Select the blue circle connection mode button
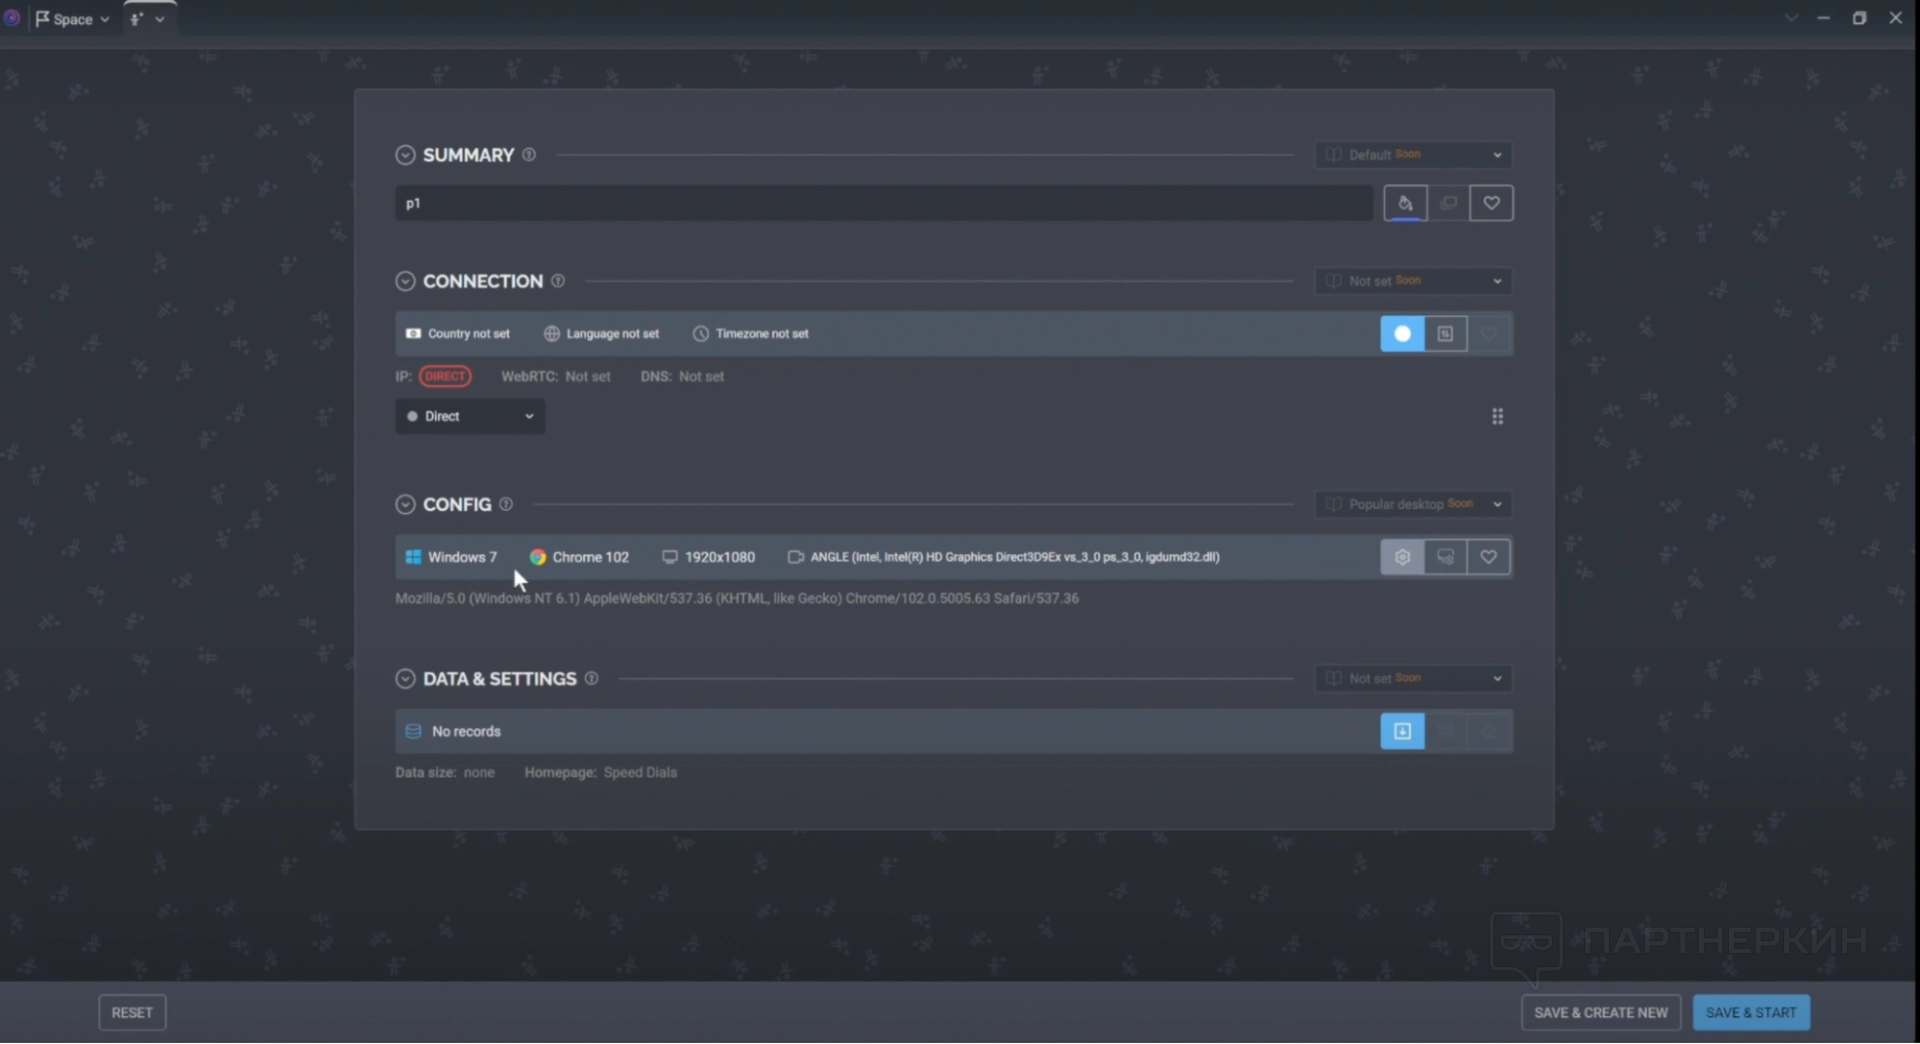 coord(1402,334)
